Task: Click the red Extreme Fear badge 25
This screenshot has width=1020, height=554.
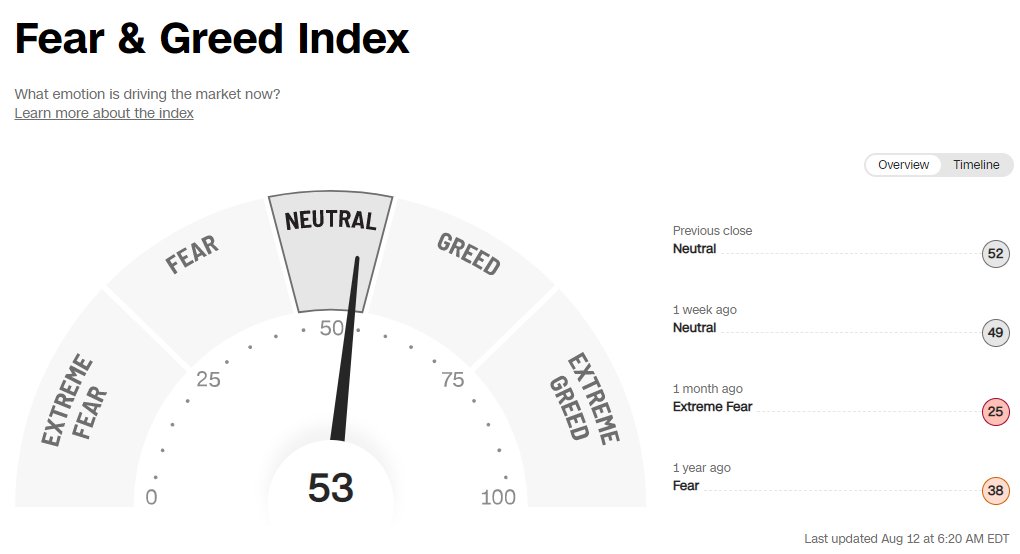Action: click(995, 411)
